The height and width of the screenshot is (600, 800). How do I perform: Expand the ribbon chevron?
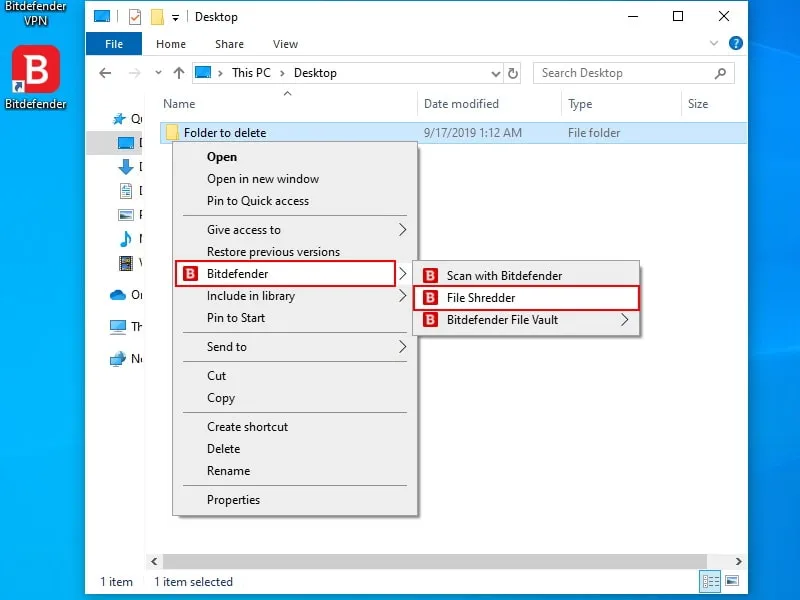(714, 43)
